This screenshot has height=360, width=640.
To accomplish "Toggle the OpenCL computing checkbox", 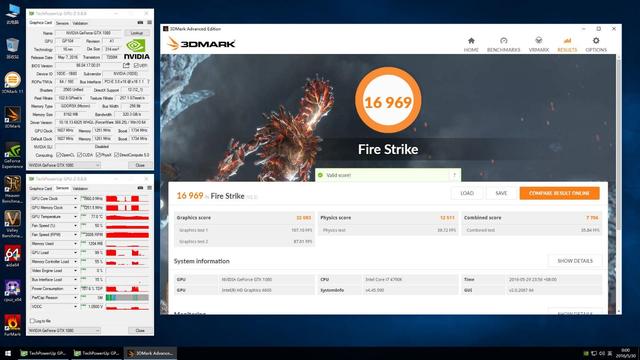I will pyautogui.click(x=58, y=155).
